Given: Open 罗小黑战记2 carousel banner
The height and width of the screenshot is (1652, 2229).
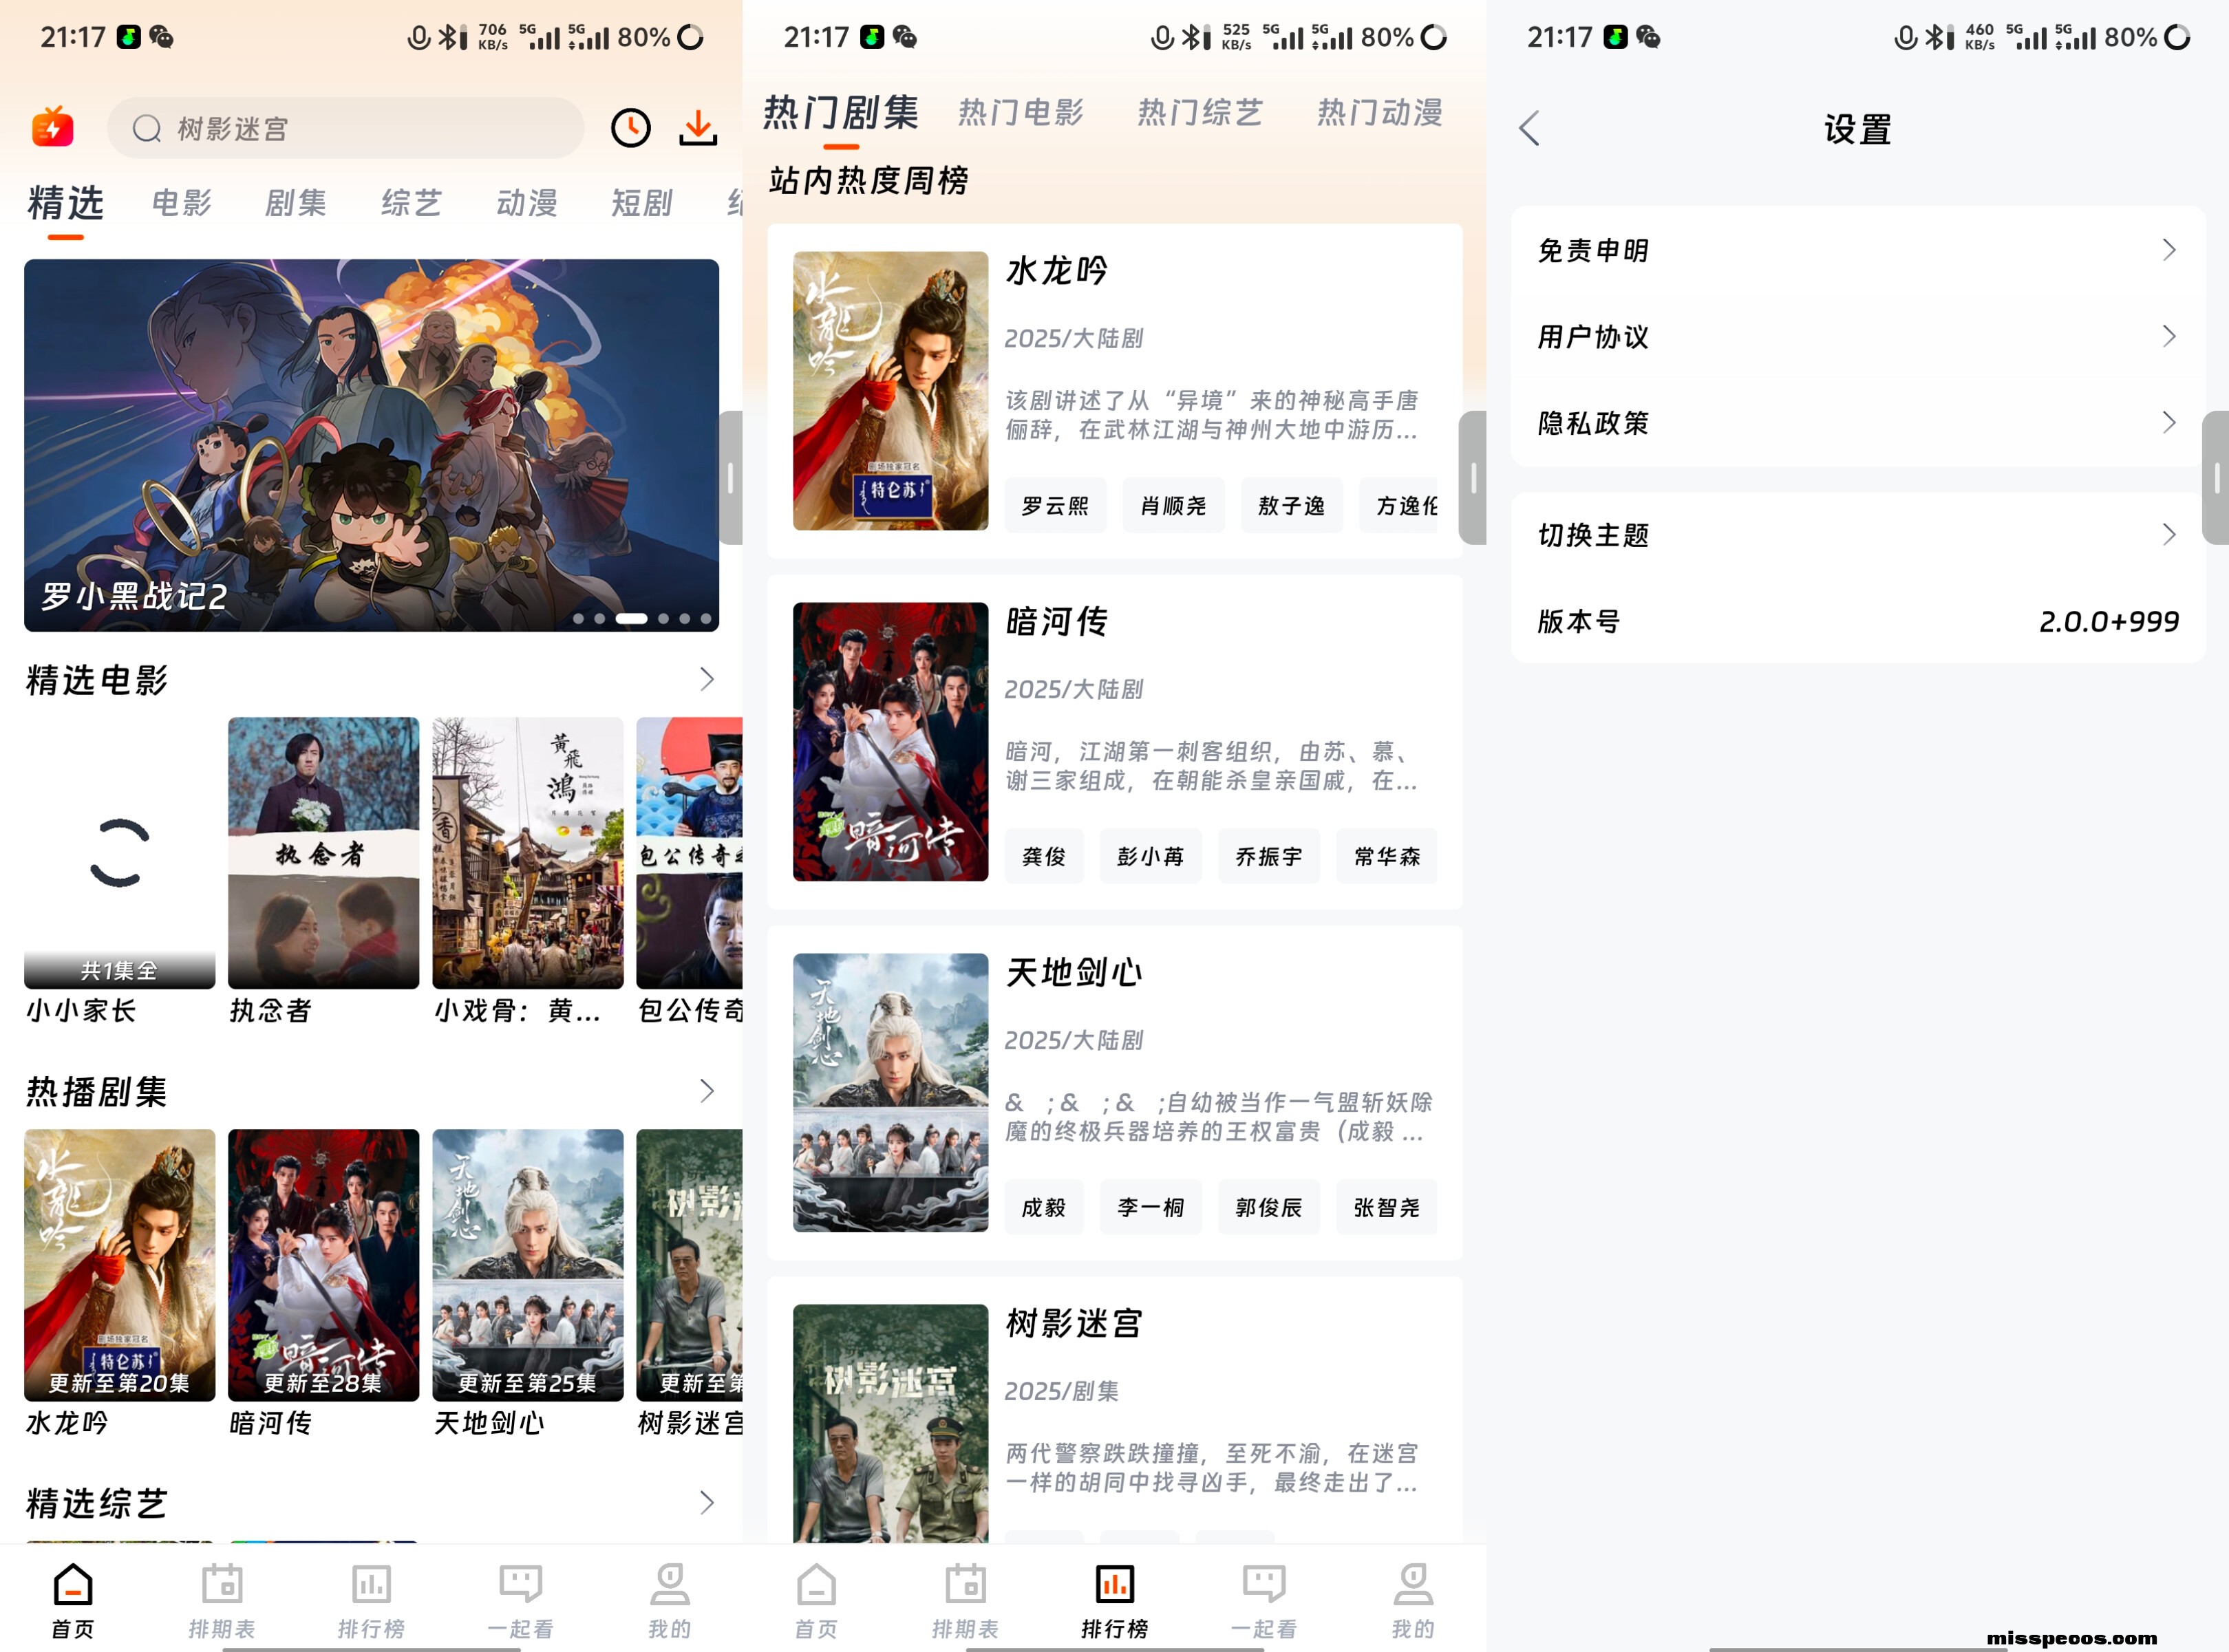Looking at the screenshot, I should click(371, 445).
